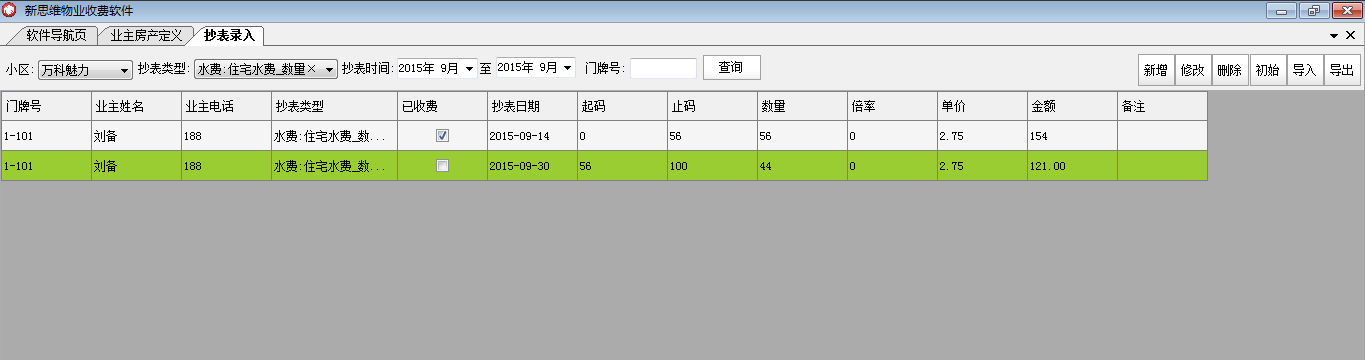Click 止码 cell showing 100

(x=712, y=166)
